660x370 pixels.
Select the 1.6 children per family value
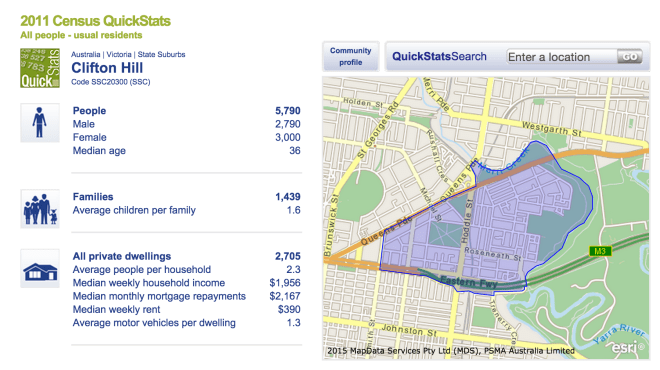point(294,210)
